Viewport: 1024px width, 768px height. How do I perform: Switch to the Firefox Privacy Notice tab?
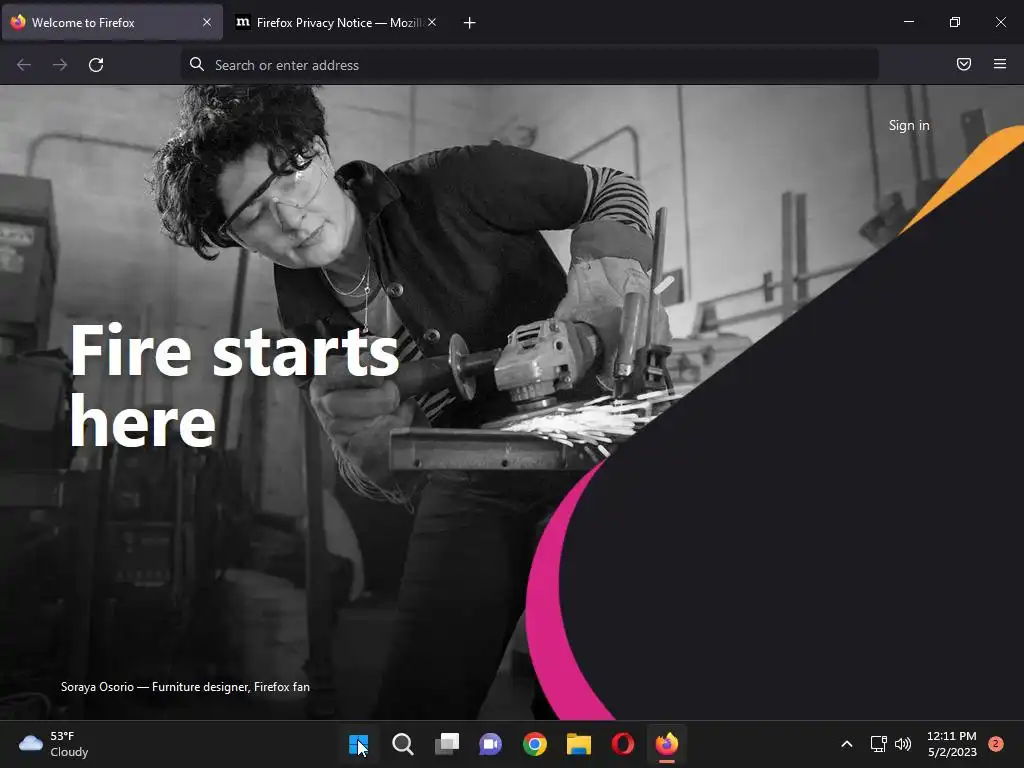[336, 22]
